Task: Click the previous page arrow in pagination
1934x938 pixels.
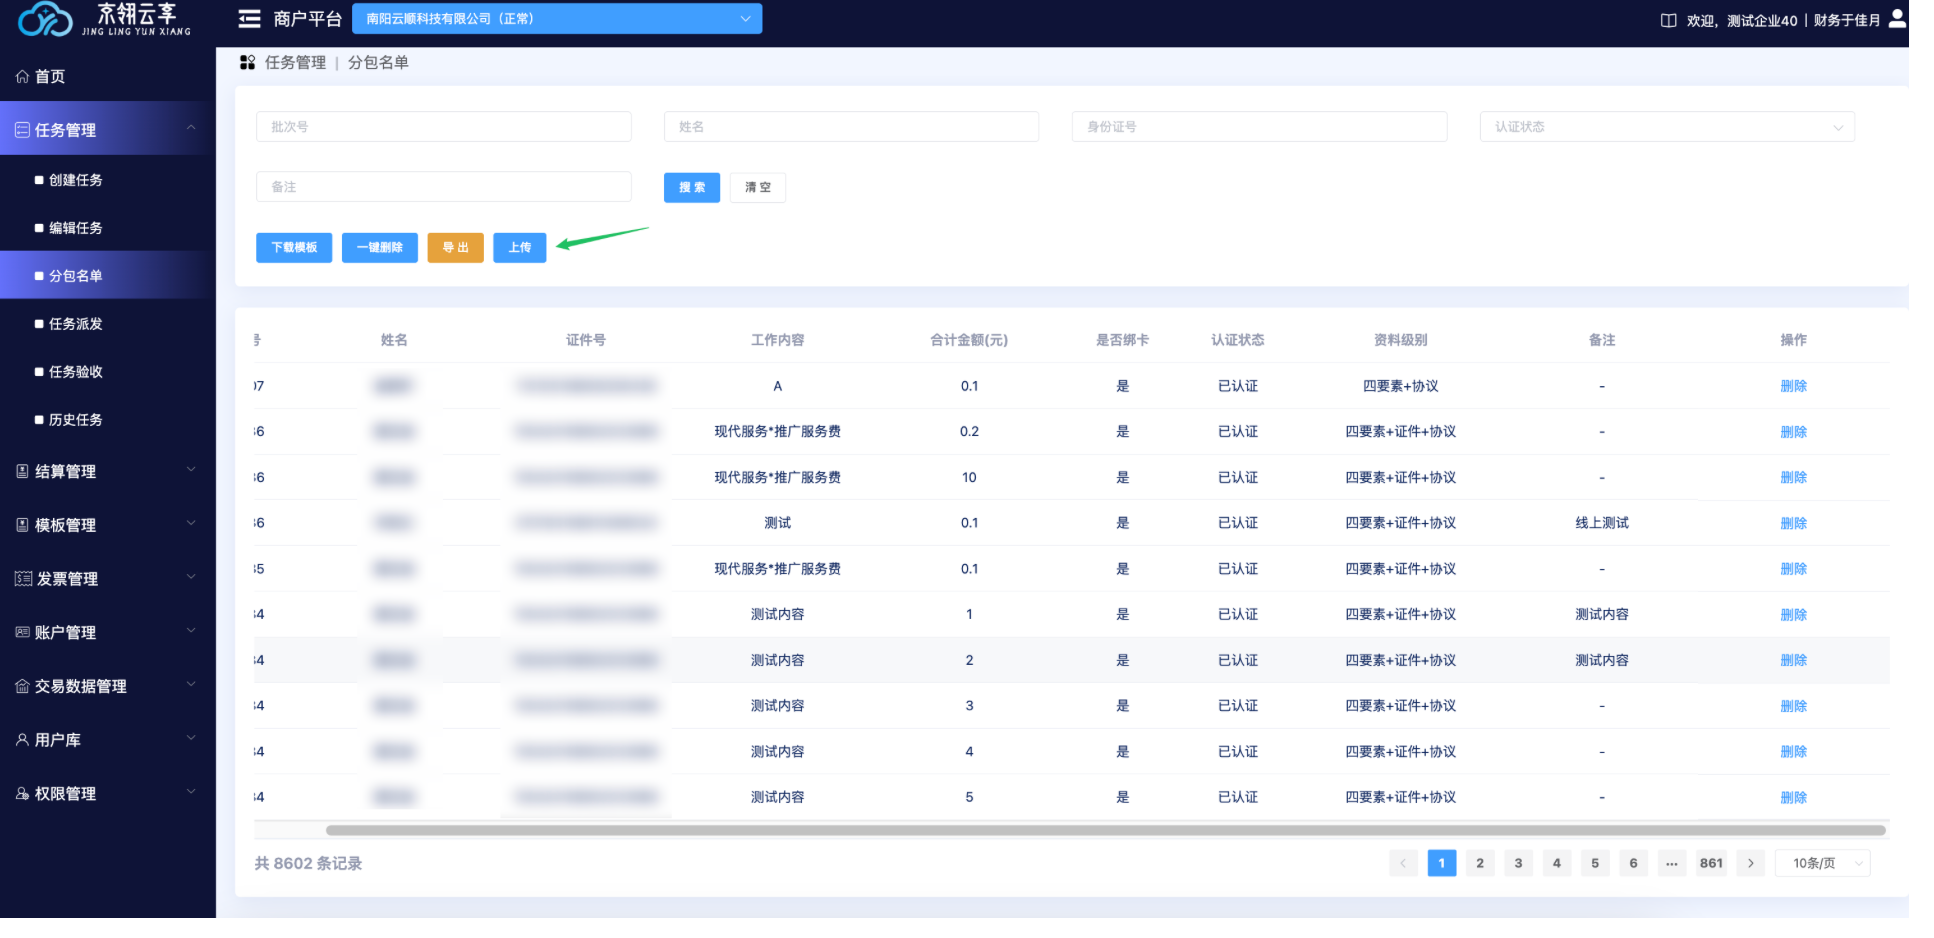Action: coord(1403,863)
